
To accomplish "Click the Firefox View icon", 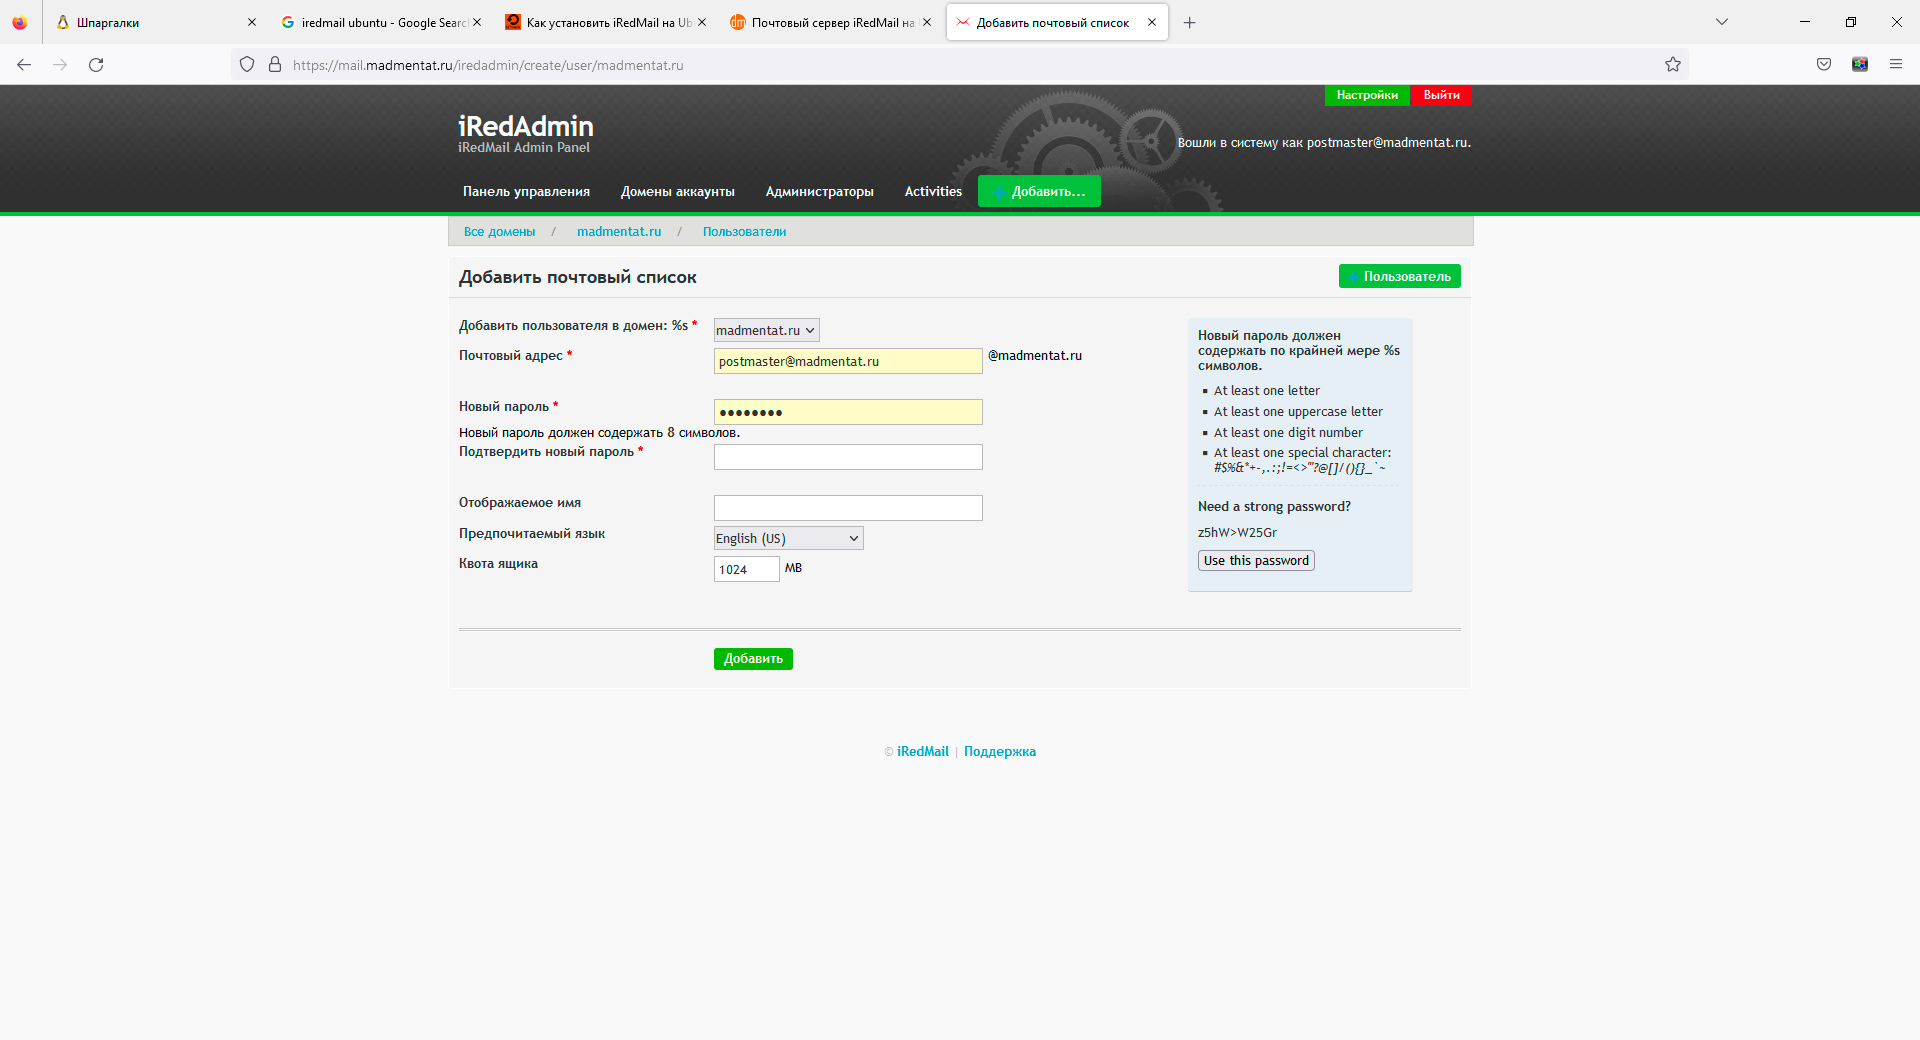I will pos(20,22).
